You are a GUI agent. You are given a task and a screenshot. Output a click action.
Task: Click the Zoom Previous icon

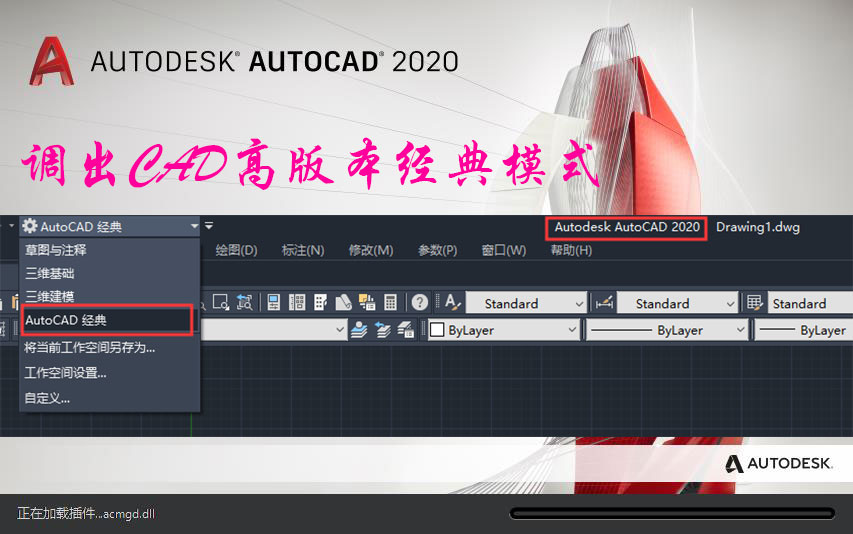pyautogui.click(x=244, y=302)
